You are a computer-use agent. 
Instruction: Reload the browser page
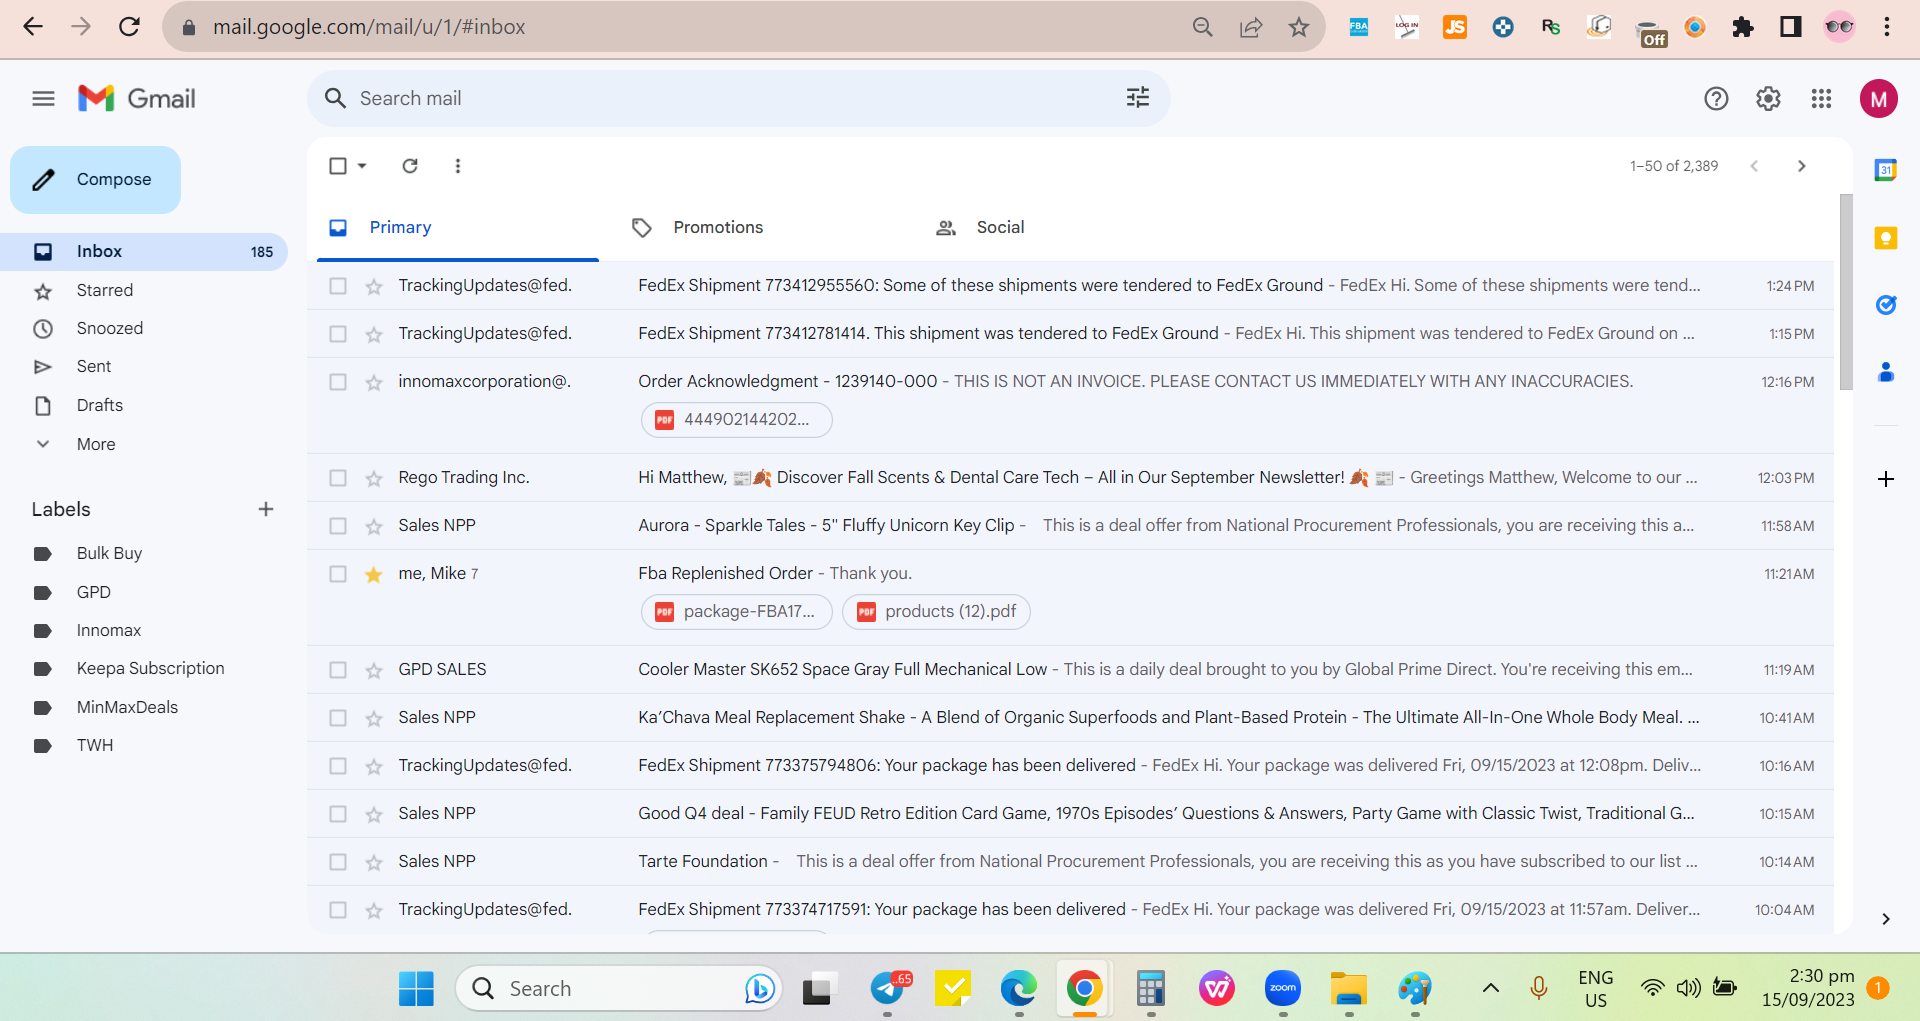click(129, 27)
